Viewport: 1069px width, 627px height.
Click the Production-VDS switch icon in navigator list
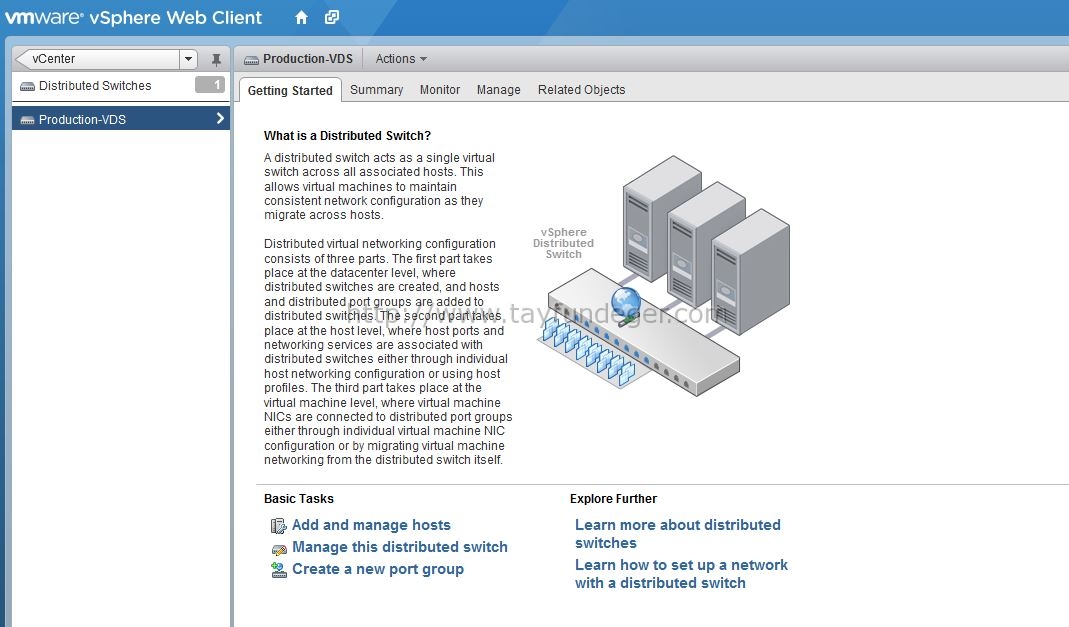27,120
